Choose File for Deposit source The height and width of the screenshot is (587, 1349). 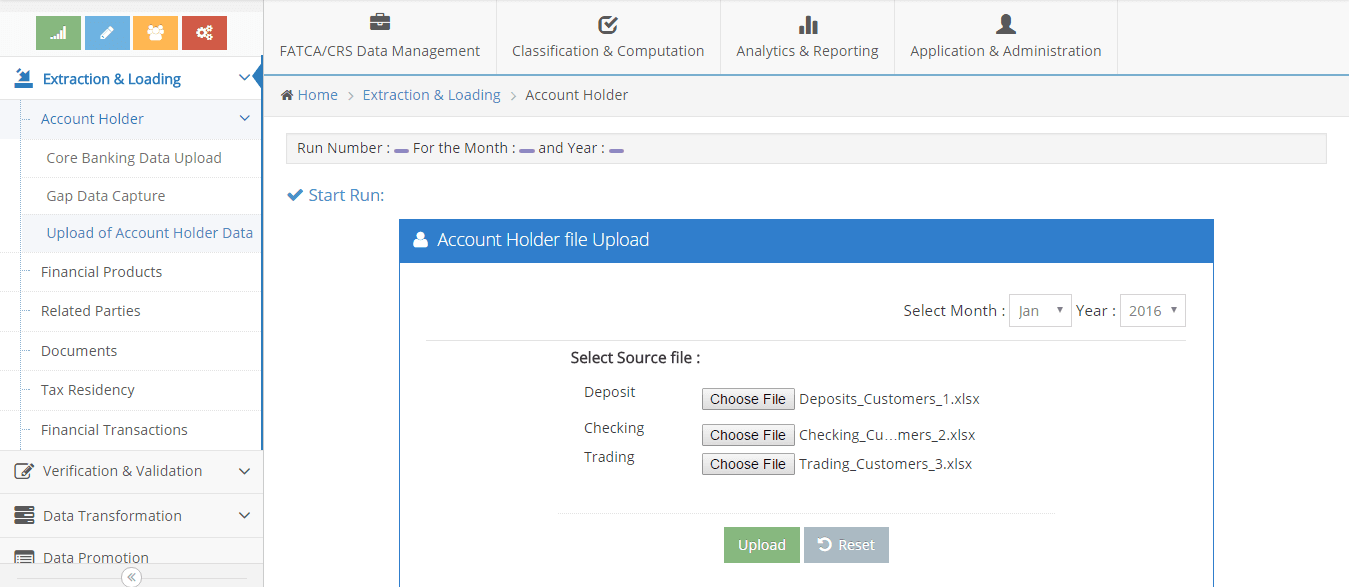748,399
